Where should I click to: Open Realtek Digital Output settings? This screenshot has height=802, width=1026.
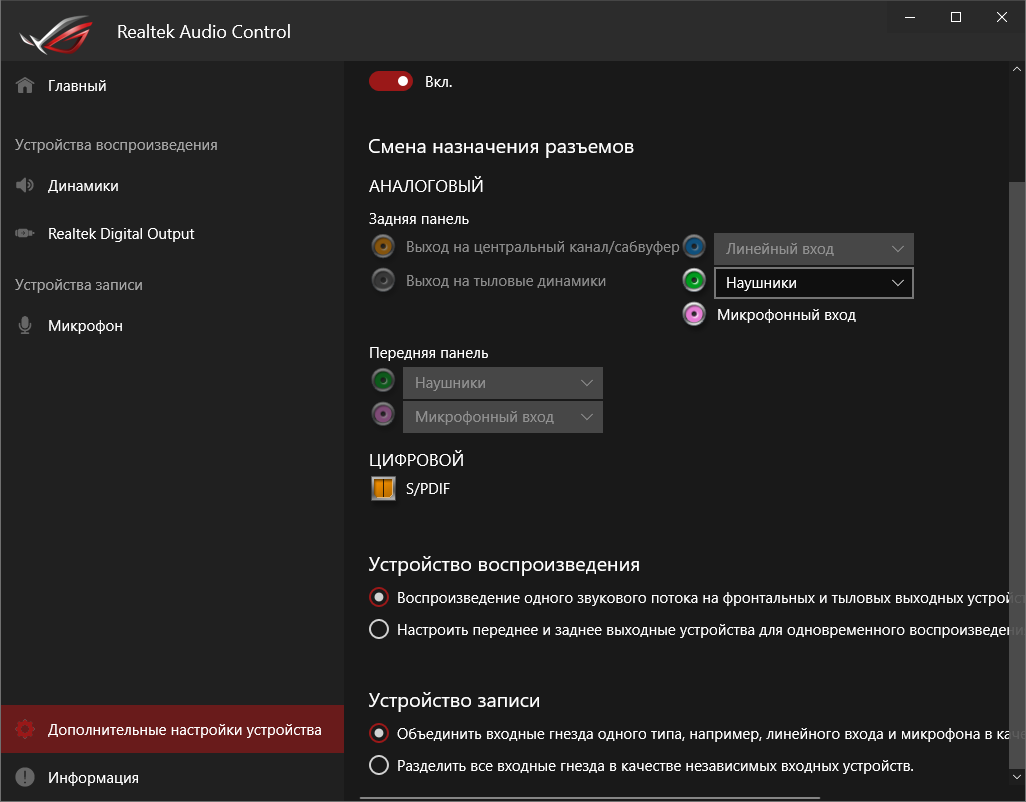[120, 234]
